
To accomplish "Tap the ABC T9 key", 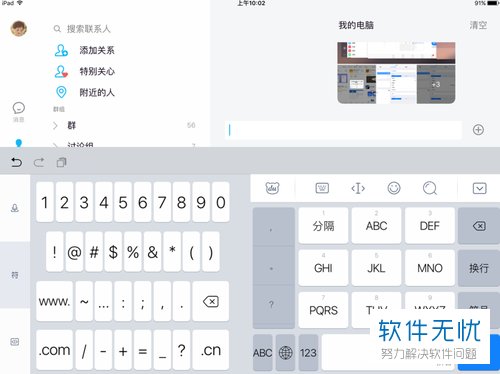I will coord(376,226).
